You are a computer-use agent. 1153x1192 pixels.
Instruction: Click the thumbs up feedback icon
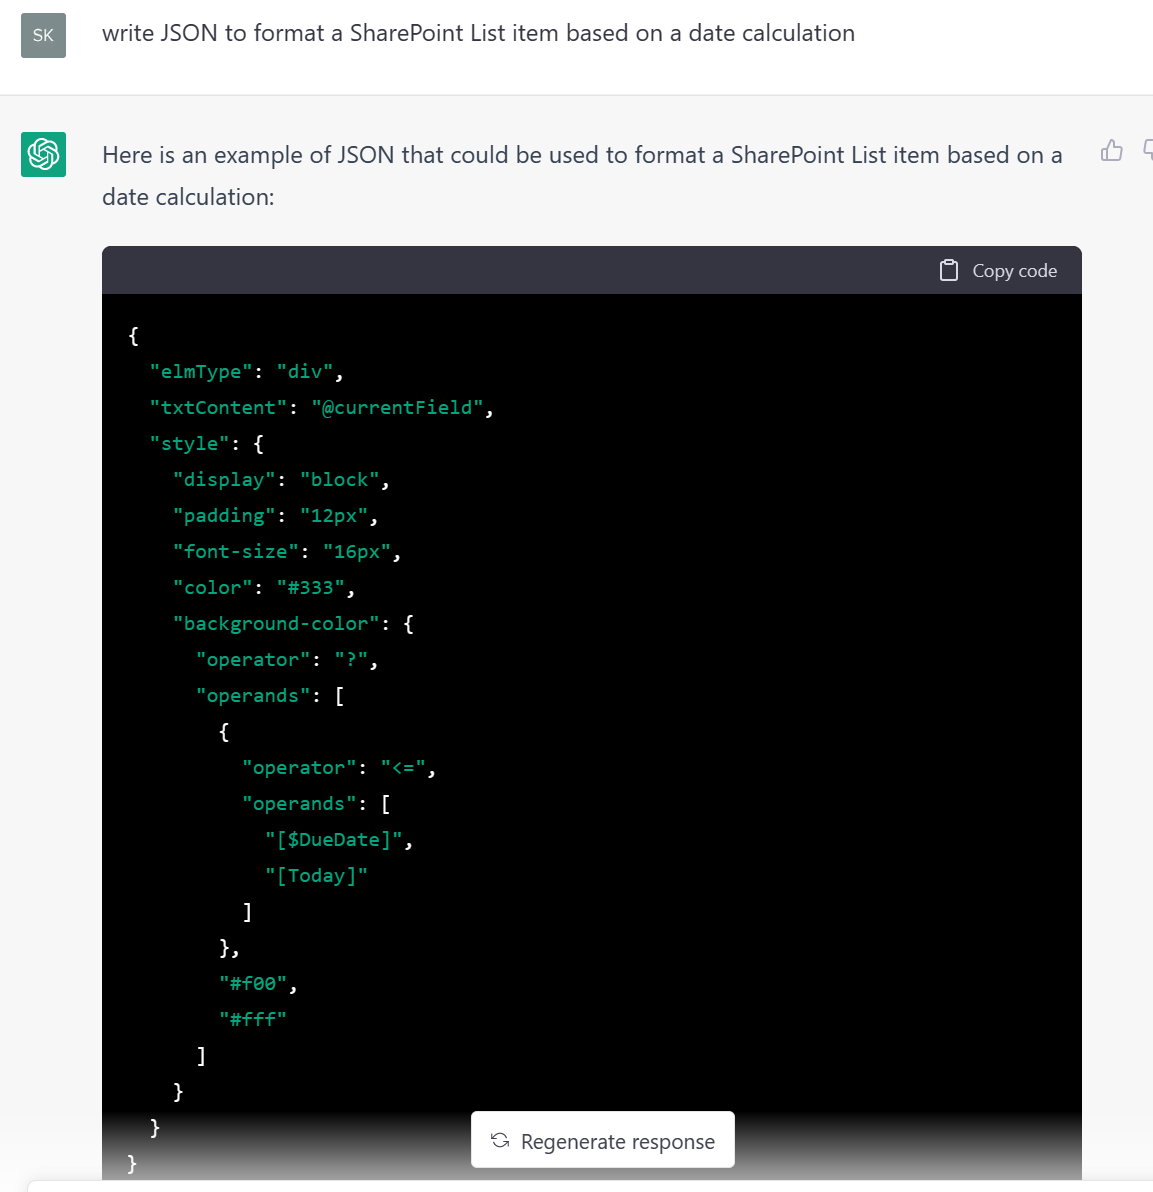tap(1111, 151)
